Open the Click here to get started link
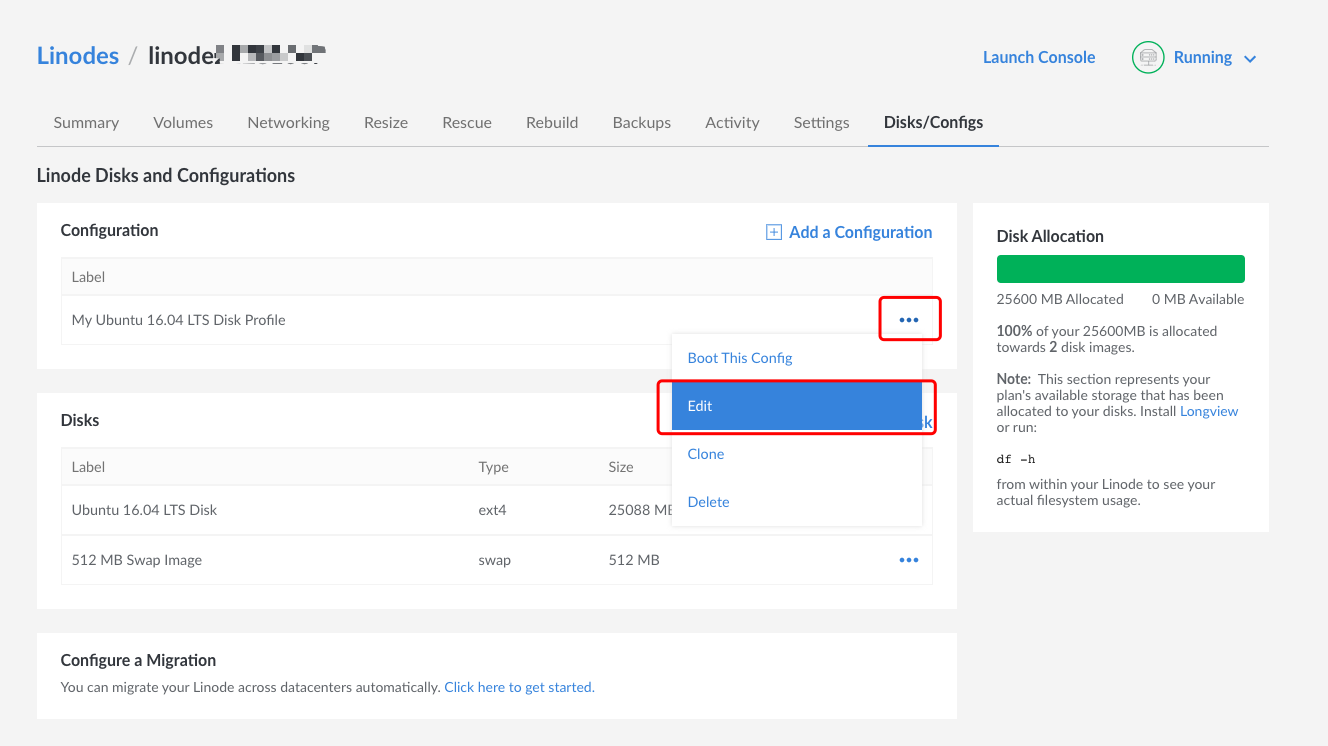 [519, 687]
